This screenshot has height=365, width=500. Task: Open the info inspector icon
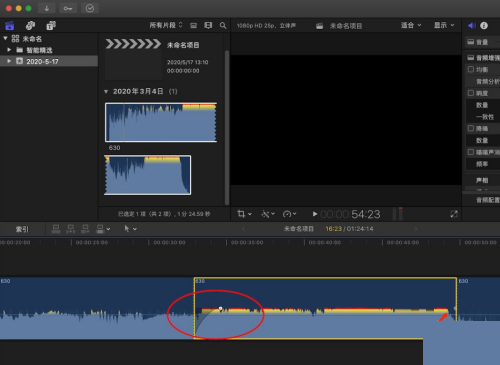[x=484, y=25]
